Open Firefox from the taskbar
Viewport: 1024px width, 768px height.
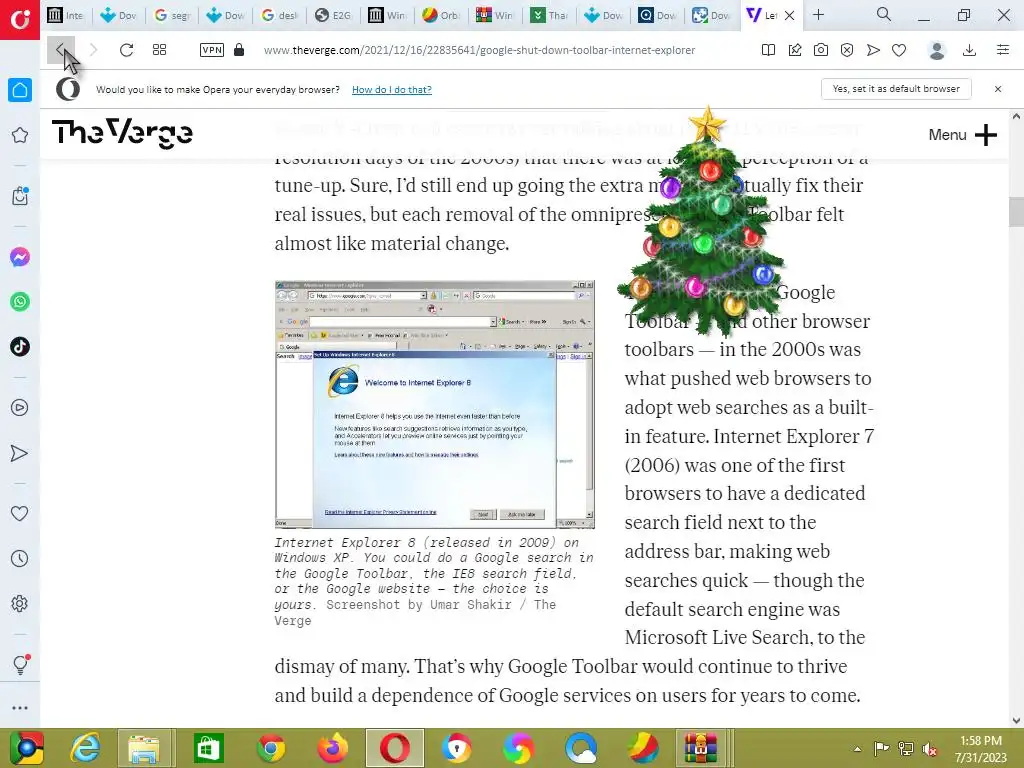coord(332,748)
